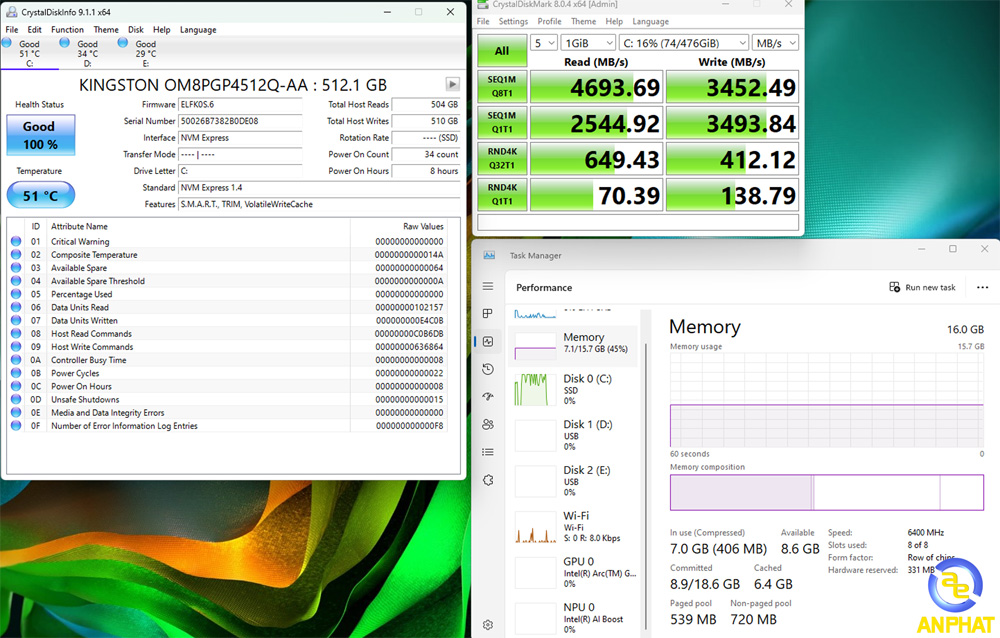The height and width of the screenshot is (638, 1000).
Task: Click Percentage Used status circle icon
Action: (x=16, y=294)
